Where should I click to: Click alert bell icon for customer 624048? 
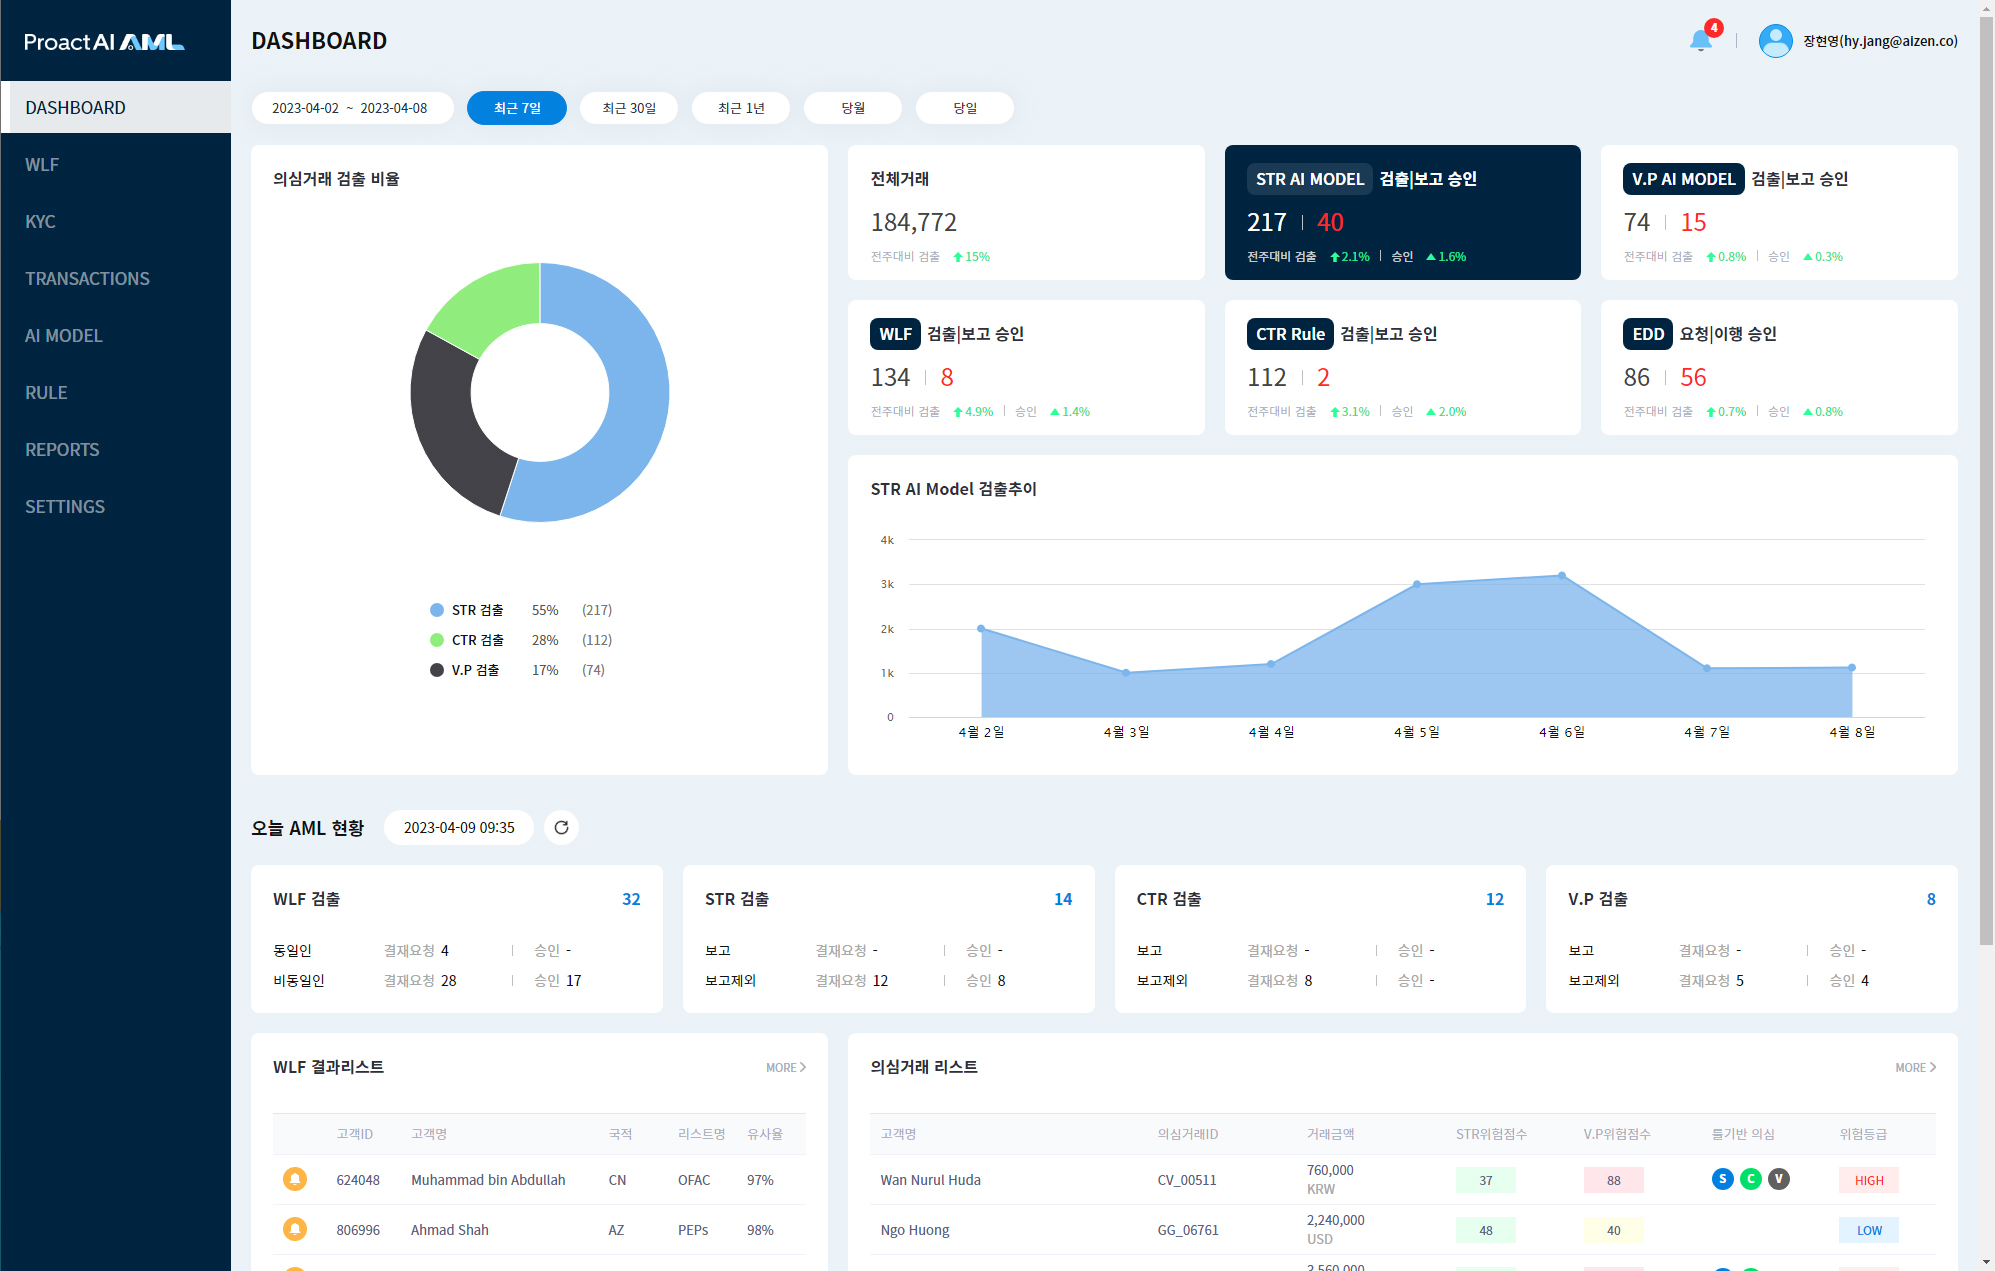tap(295, 1179)
